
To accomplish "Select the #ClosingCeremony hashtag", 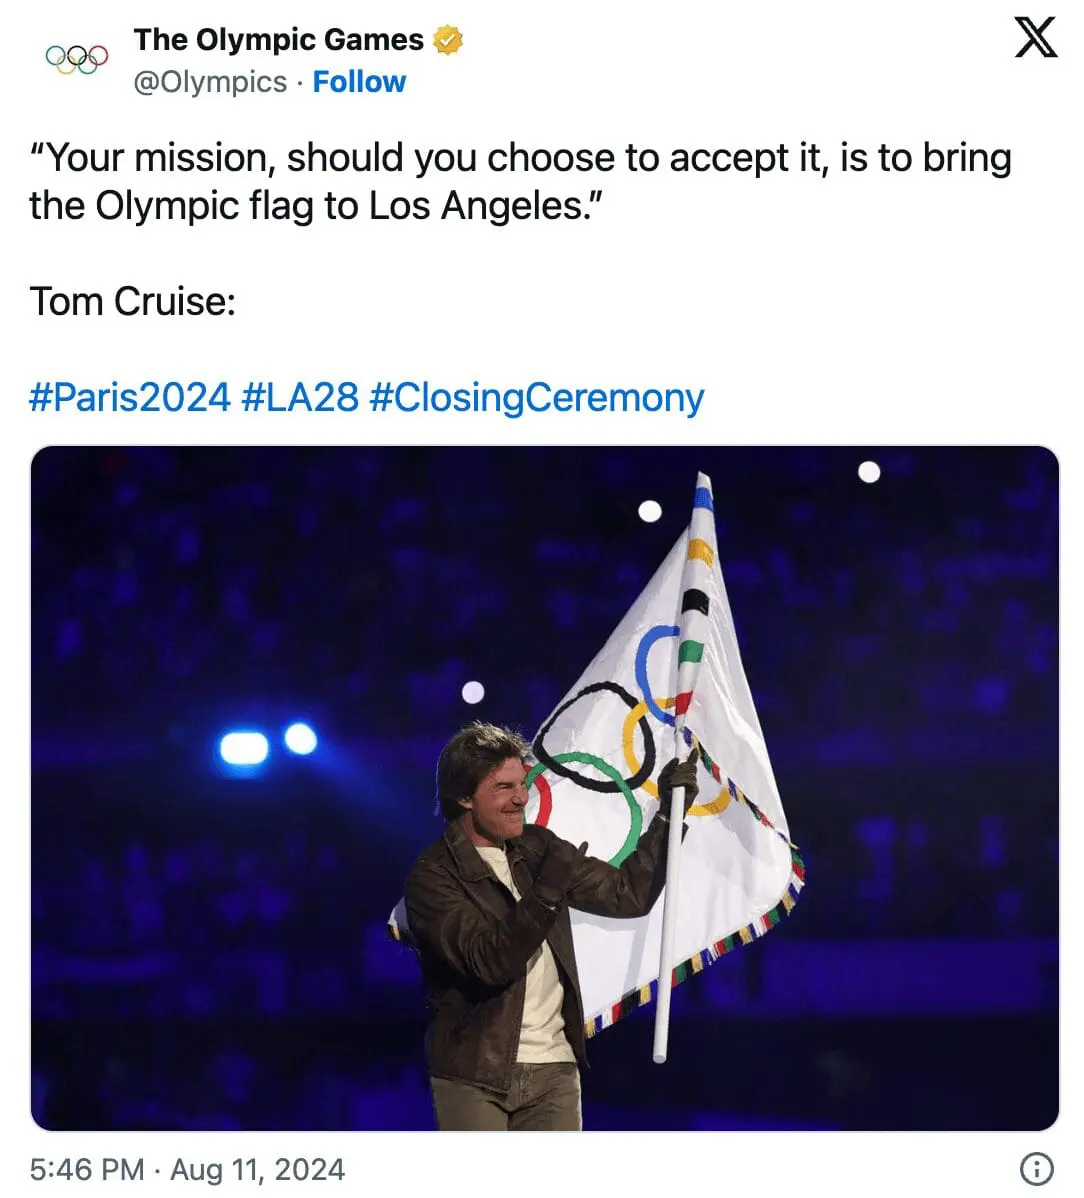I will point(536,396).
